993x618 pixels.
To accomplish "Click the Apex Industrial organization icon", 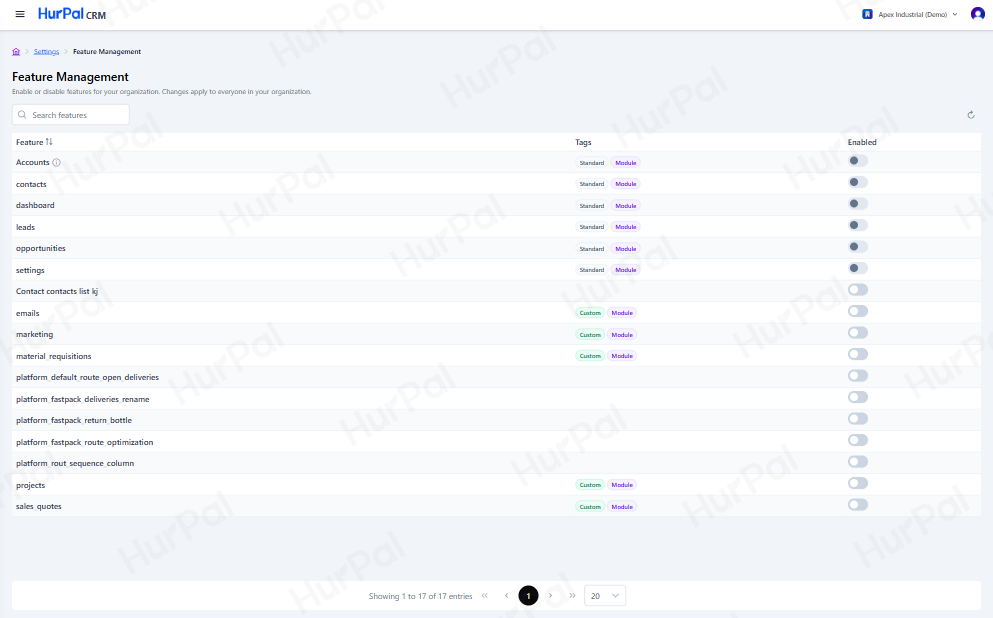I will click(x=868, y=14).
